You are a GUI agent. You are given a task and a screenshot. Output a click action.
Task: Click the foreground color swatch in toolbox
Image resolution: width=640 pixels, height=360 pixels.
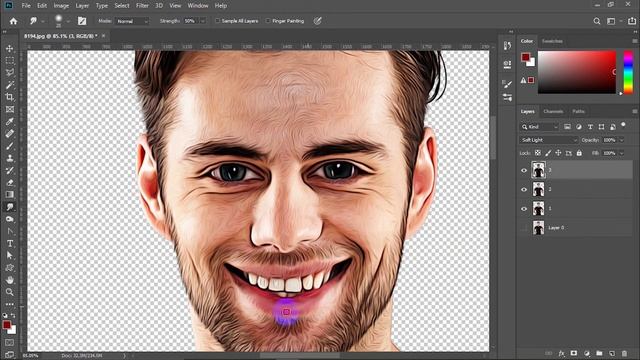click(x=7, y=325)
